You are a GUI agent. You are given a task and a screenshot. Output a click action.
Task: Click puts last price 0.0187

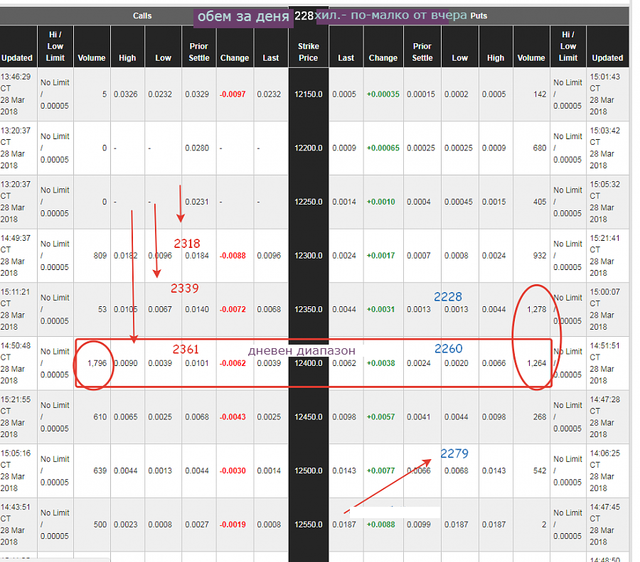coord(344,524)
